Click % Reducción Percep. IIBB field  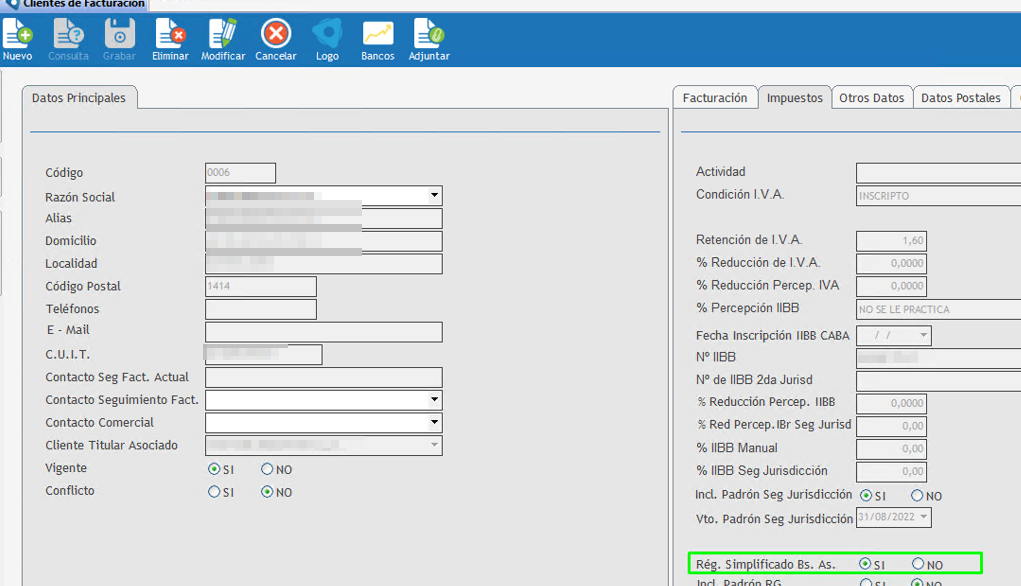891,404
